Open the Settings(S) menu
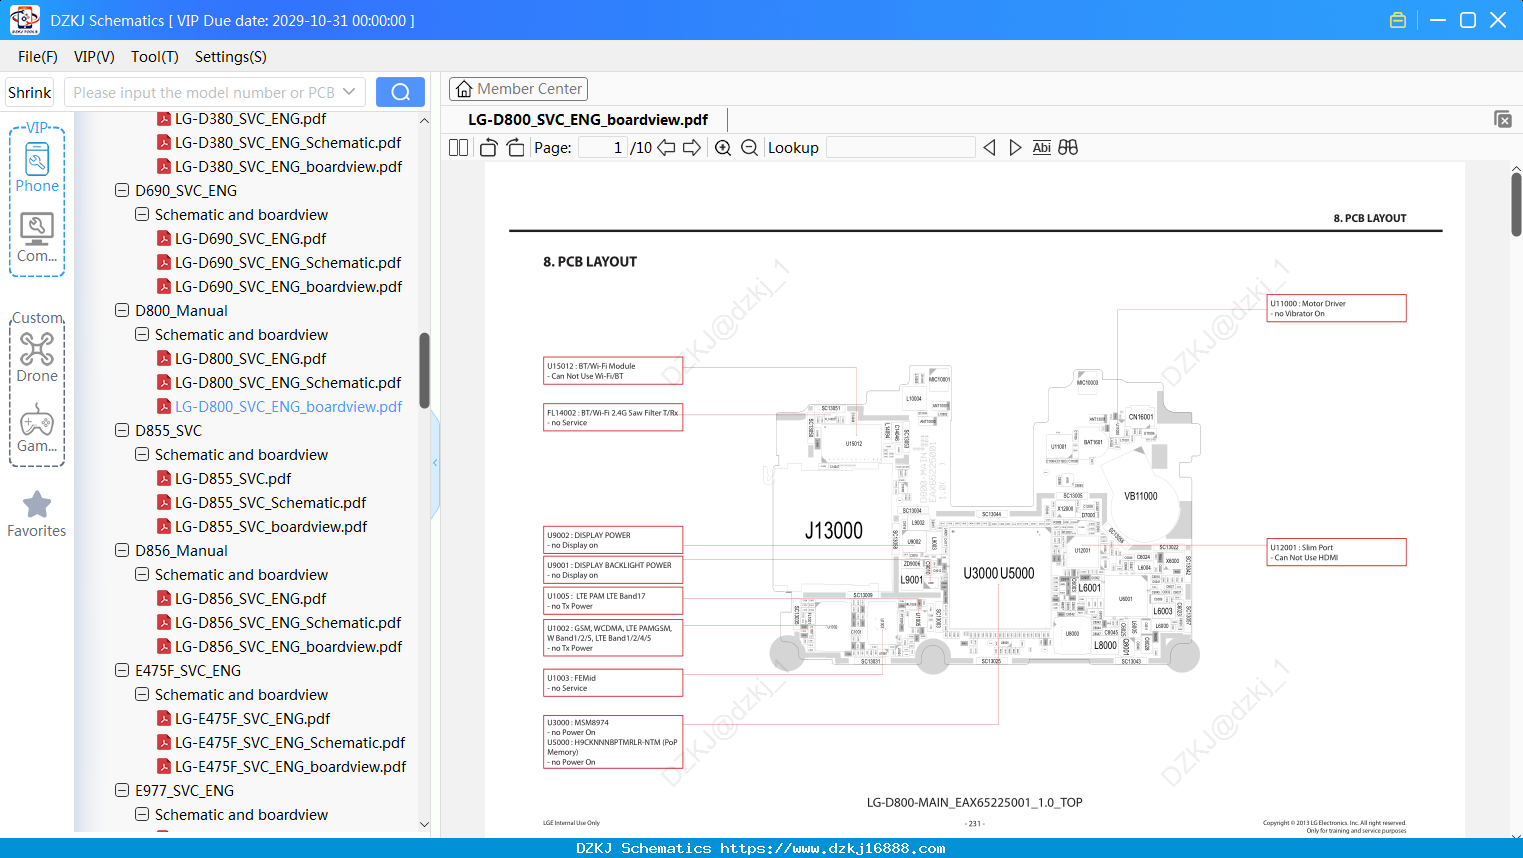Screen dimensions: 1523x858 pyautogui.click(x=231, y=57)
